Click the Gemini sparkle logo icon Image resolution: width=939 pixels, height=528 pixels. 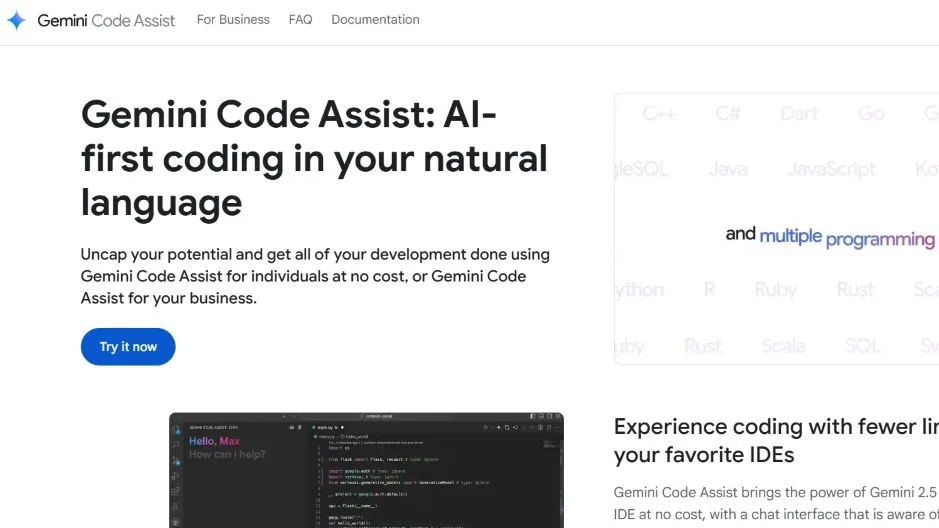point(17,20)
